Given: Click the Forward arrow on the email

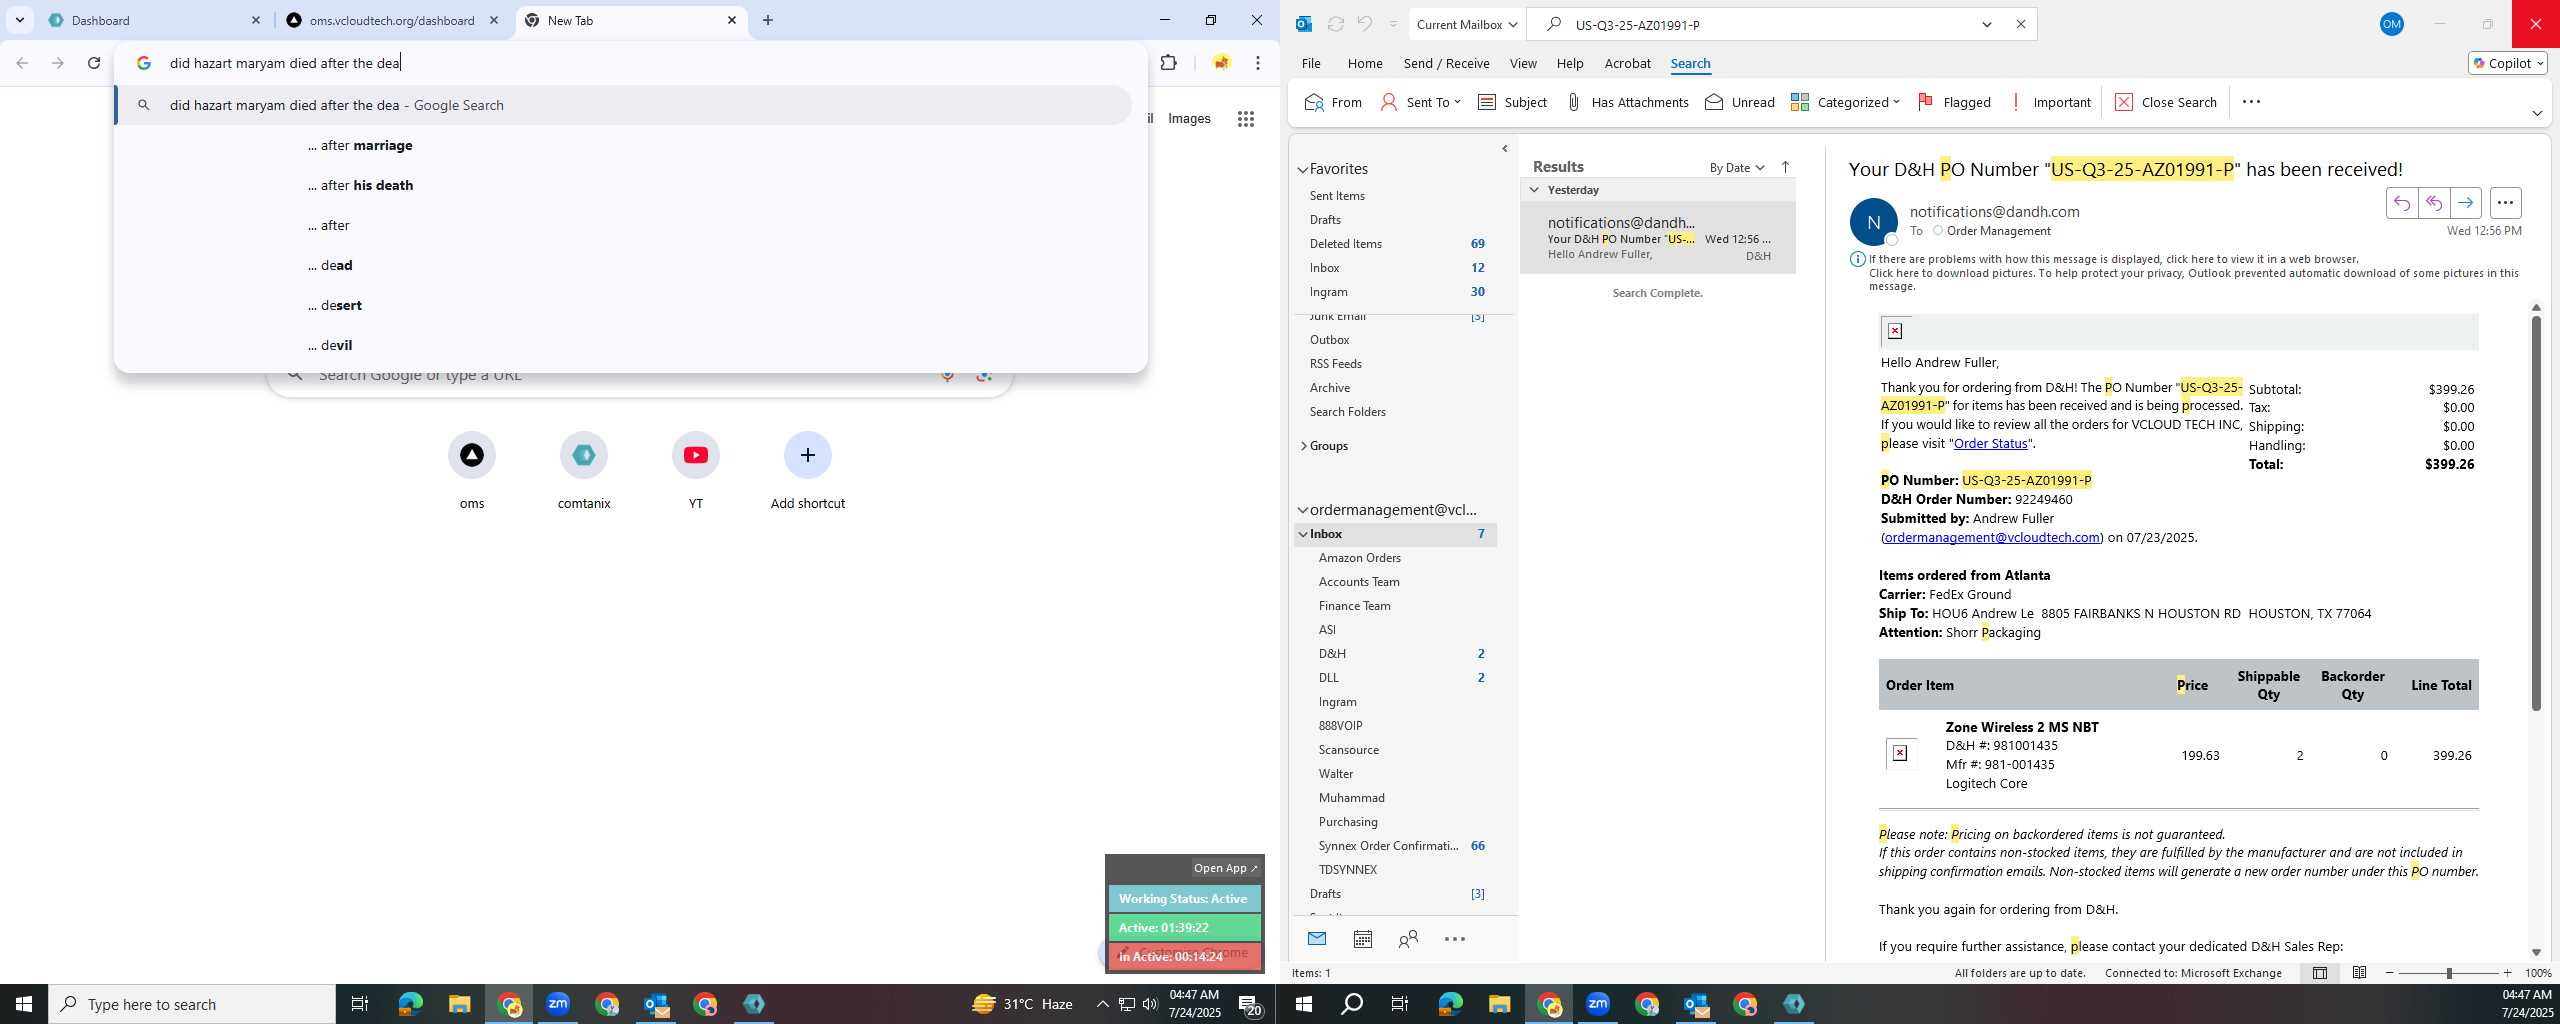Looking at the screenshot, I should click(x=2466, y=203).
